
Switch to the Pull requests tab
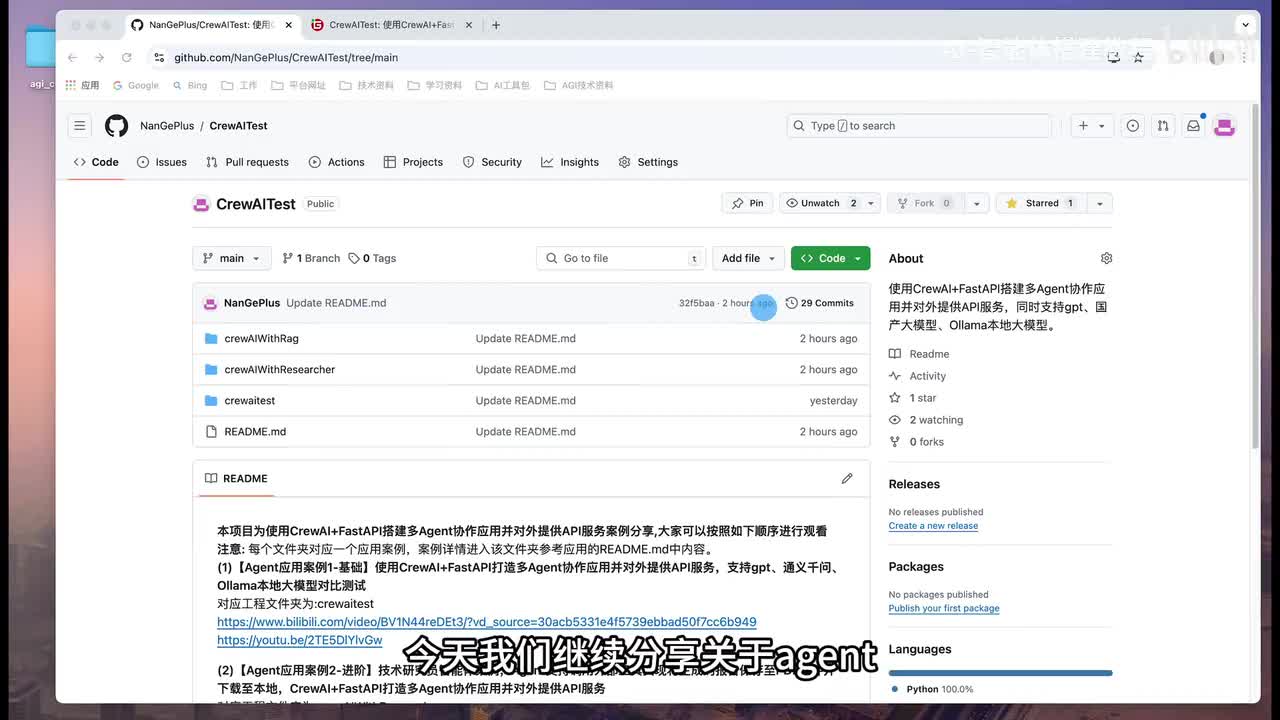247,162
